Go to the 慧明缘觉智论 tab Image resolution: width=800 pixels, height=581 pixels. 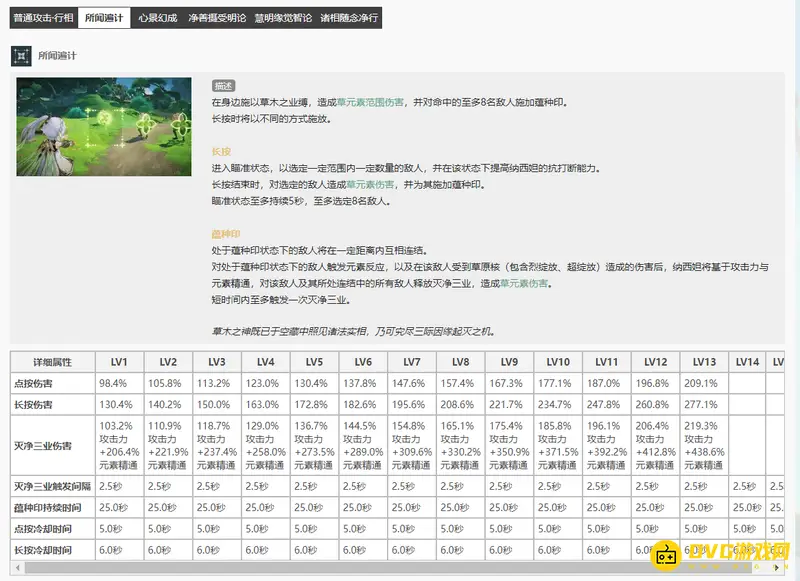[283, 18]
